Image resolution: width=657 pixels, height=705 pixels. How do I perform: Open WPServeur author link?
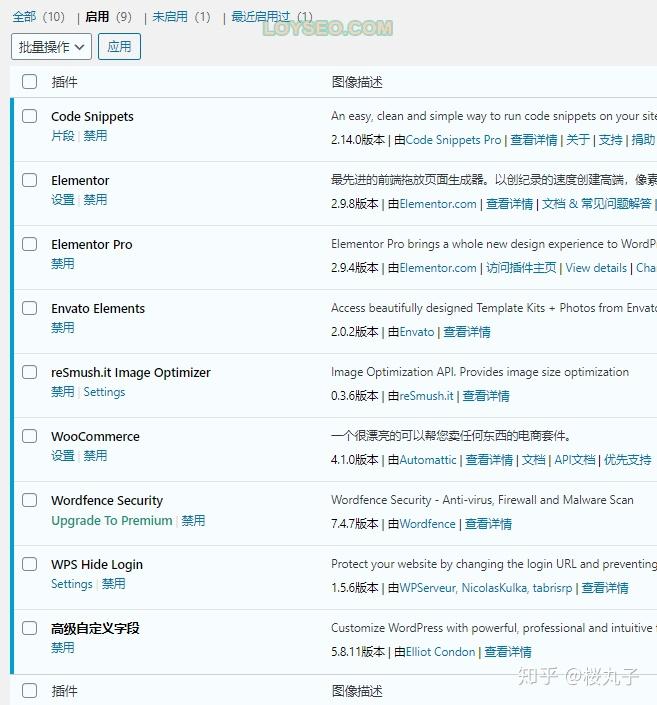(x=428, y=588)
